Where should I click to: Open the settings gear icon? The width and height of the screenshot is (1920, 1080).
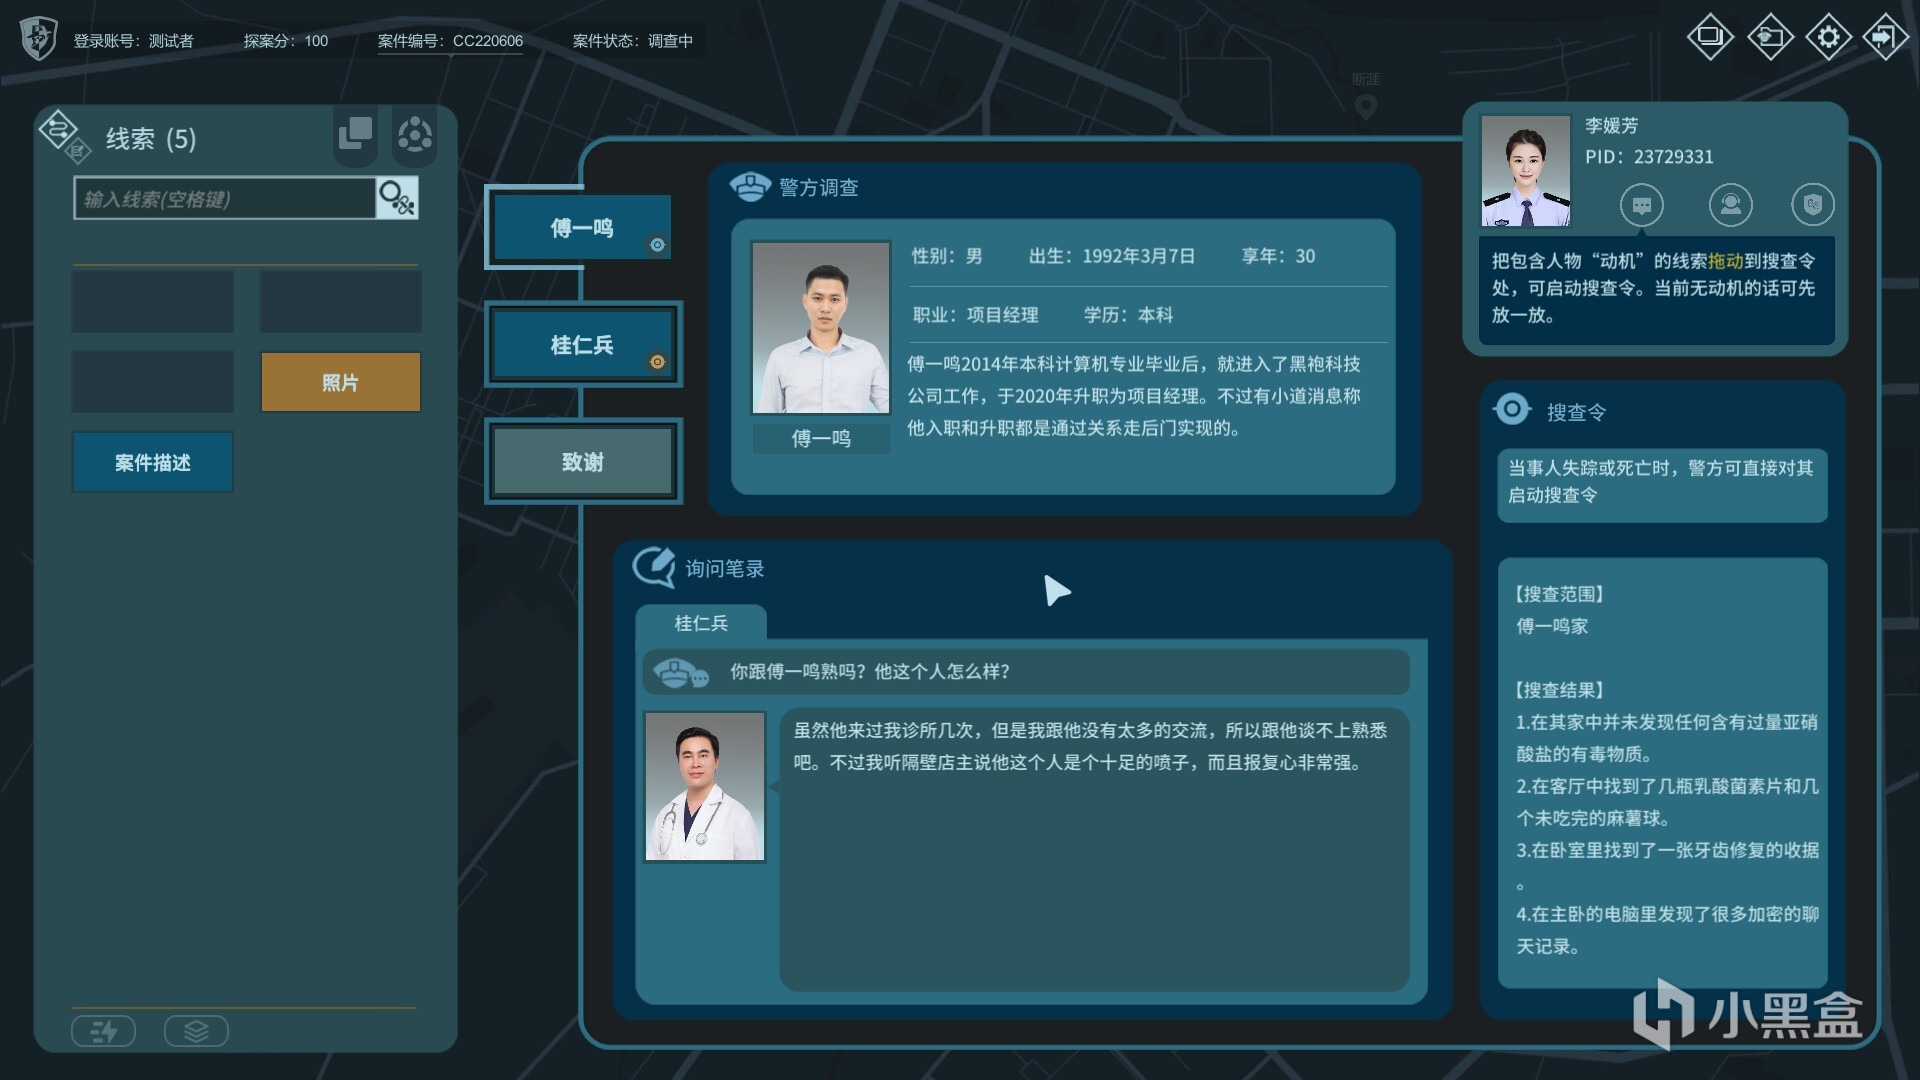[x=1828, y=38]
